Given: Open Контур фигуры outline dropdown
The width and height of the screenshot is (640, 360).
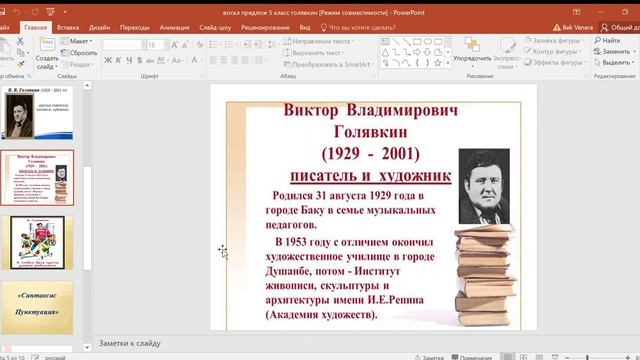Looking at the screenshot, I should [x=553, y=51].
